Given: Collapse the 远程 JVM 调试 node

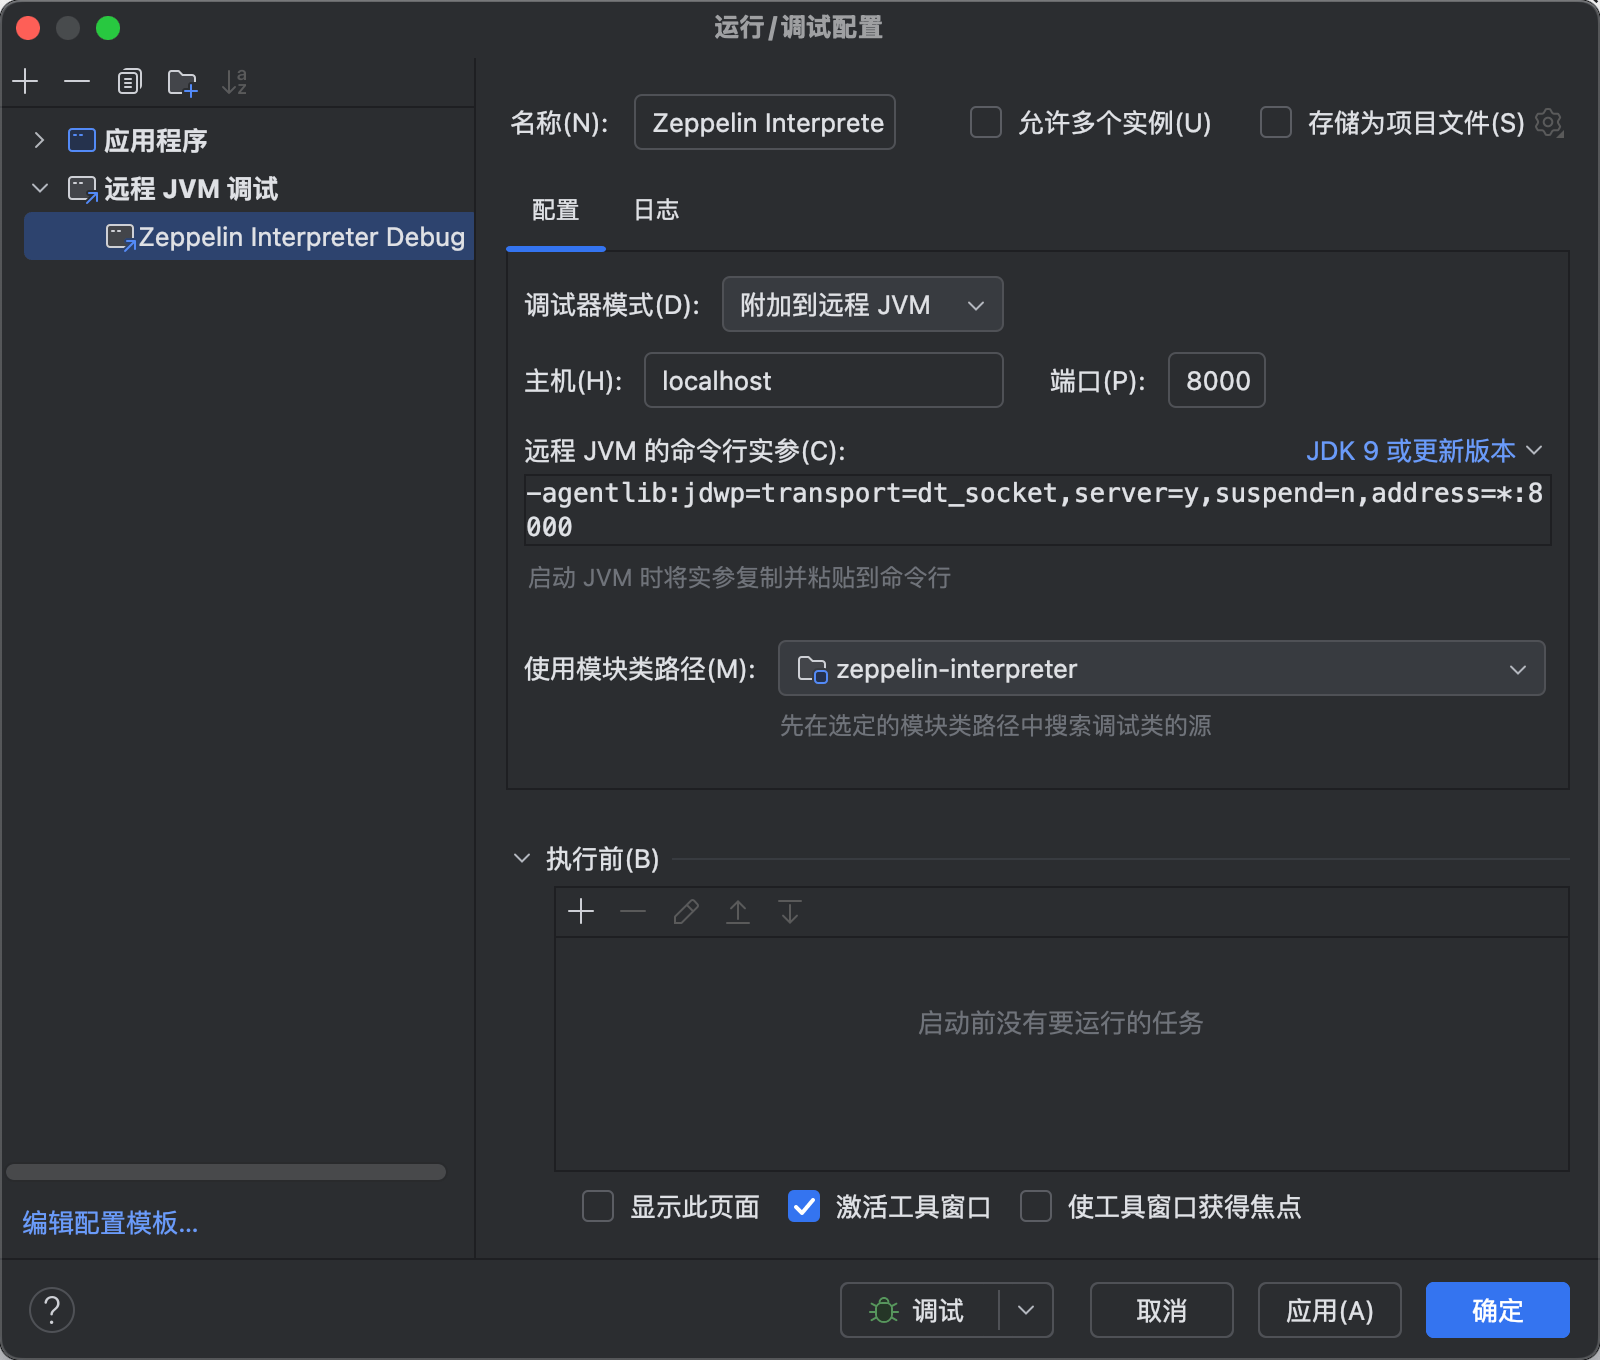Looking at the screenshot, I should point(40,188).
